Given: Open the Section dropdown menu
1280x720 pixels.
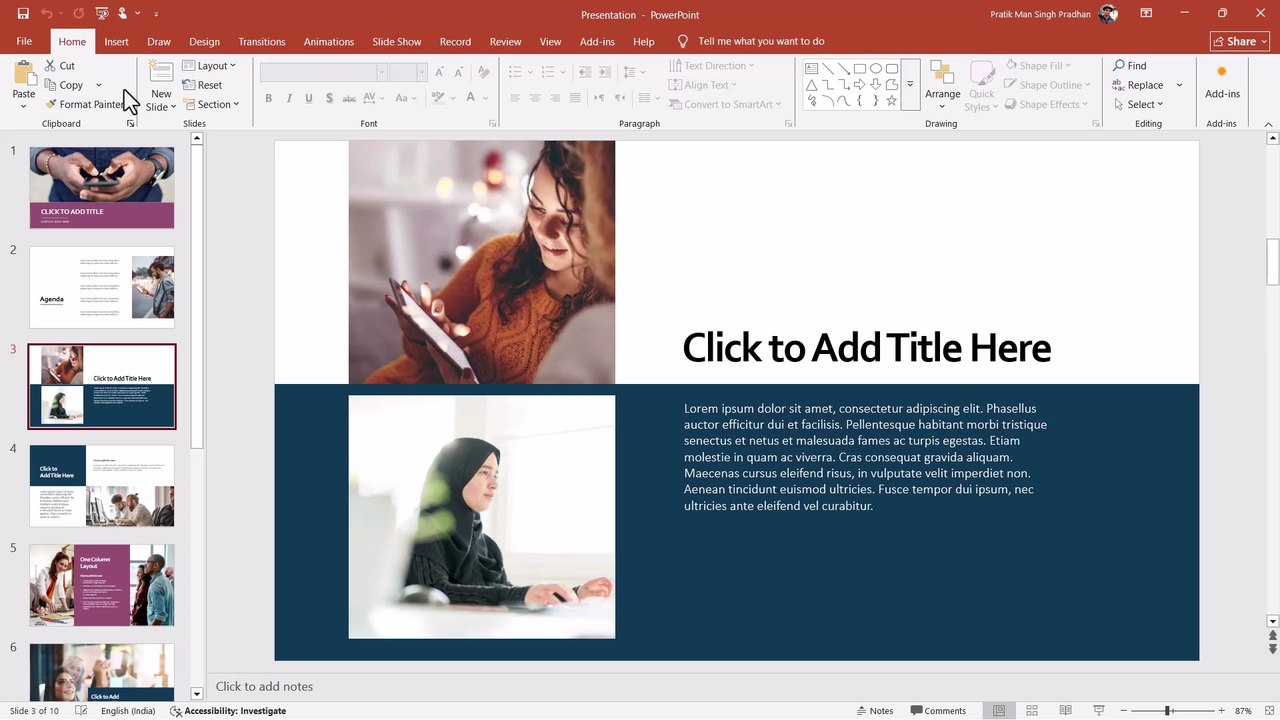Looking at the screenshot, I should [210, 104].
